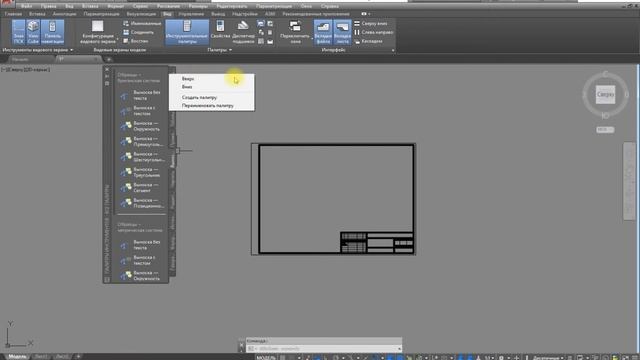Viewport: 640px width, 360px height.
Task: Toggle the Панель навигации button
Action: tap(52, 32)
